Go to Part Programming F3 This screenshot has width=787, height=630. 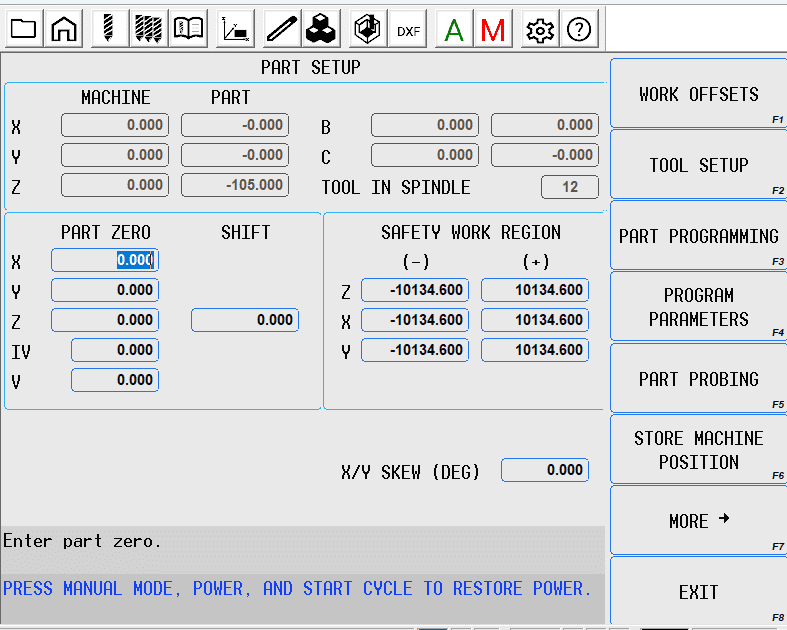698,236
